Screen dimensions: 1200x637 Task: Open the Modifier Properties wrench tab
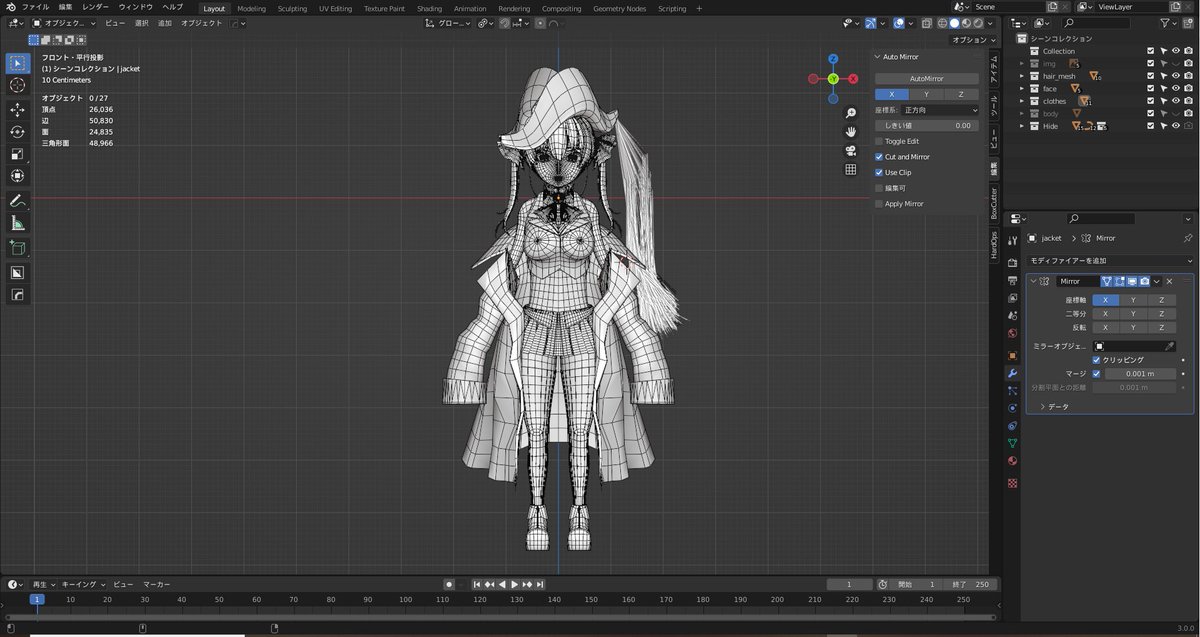[1011, 373]
